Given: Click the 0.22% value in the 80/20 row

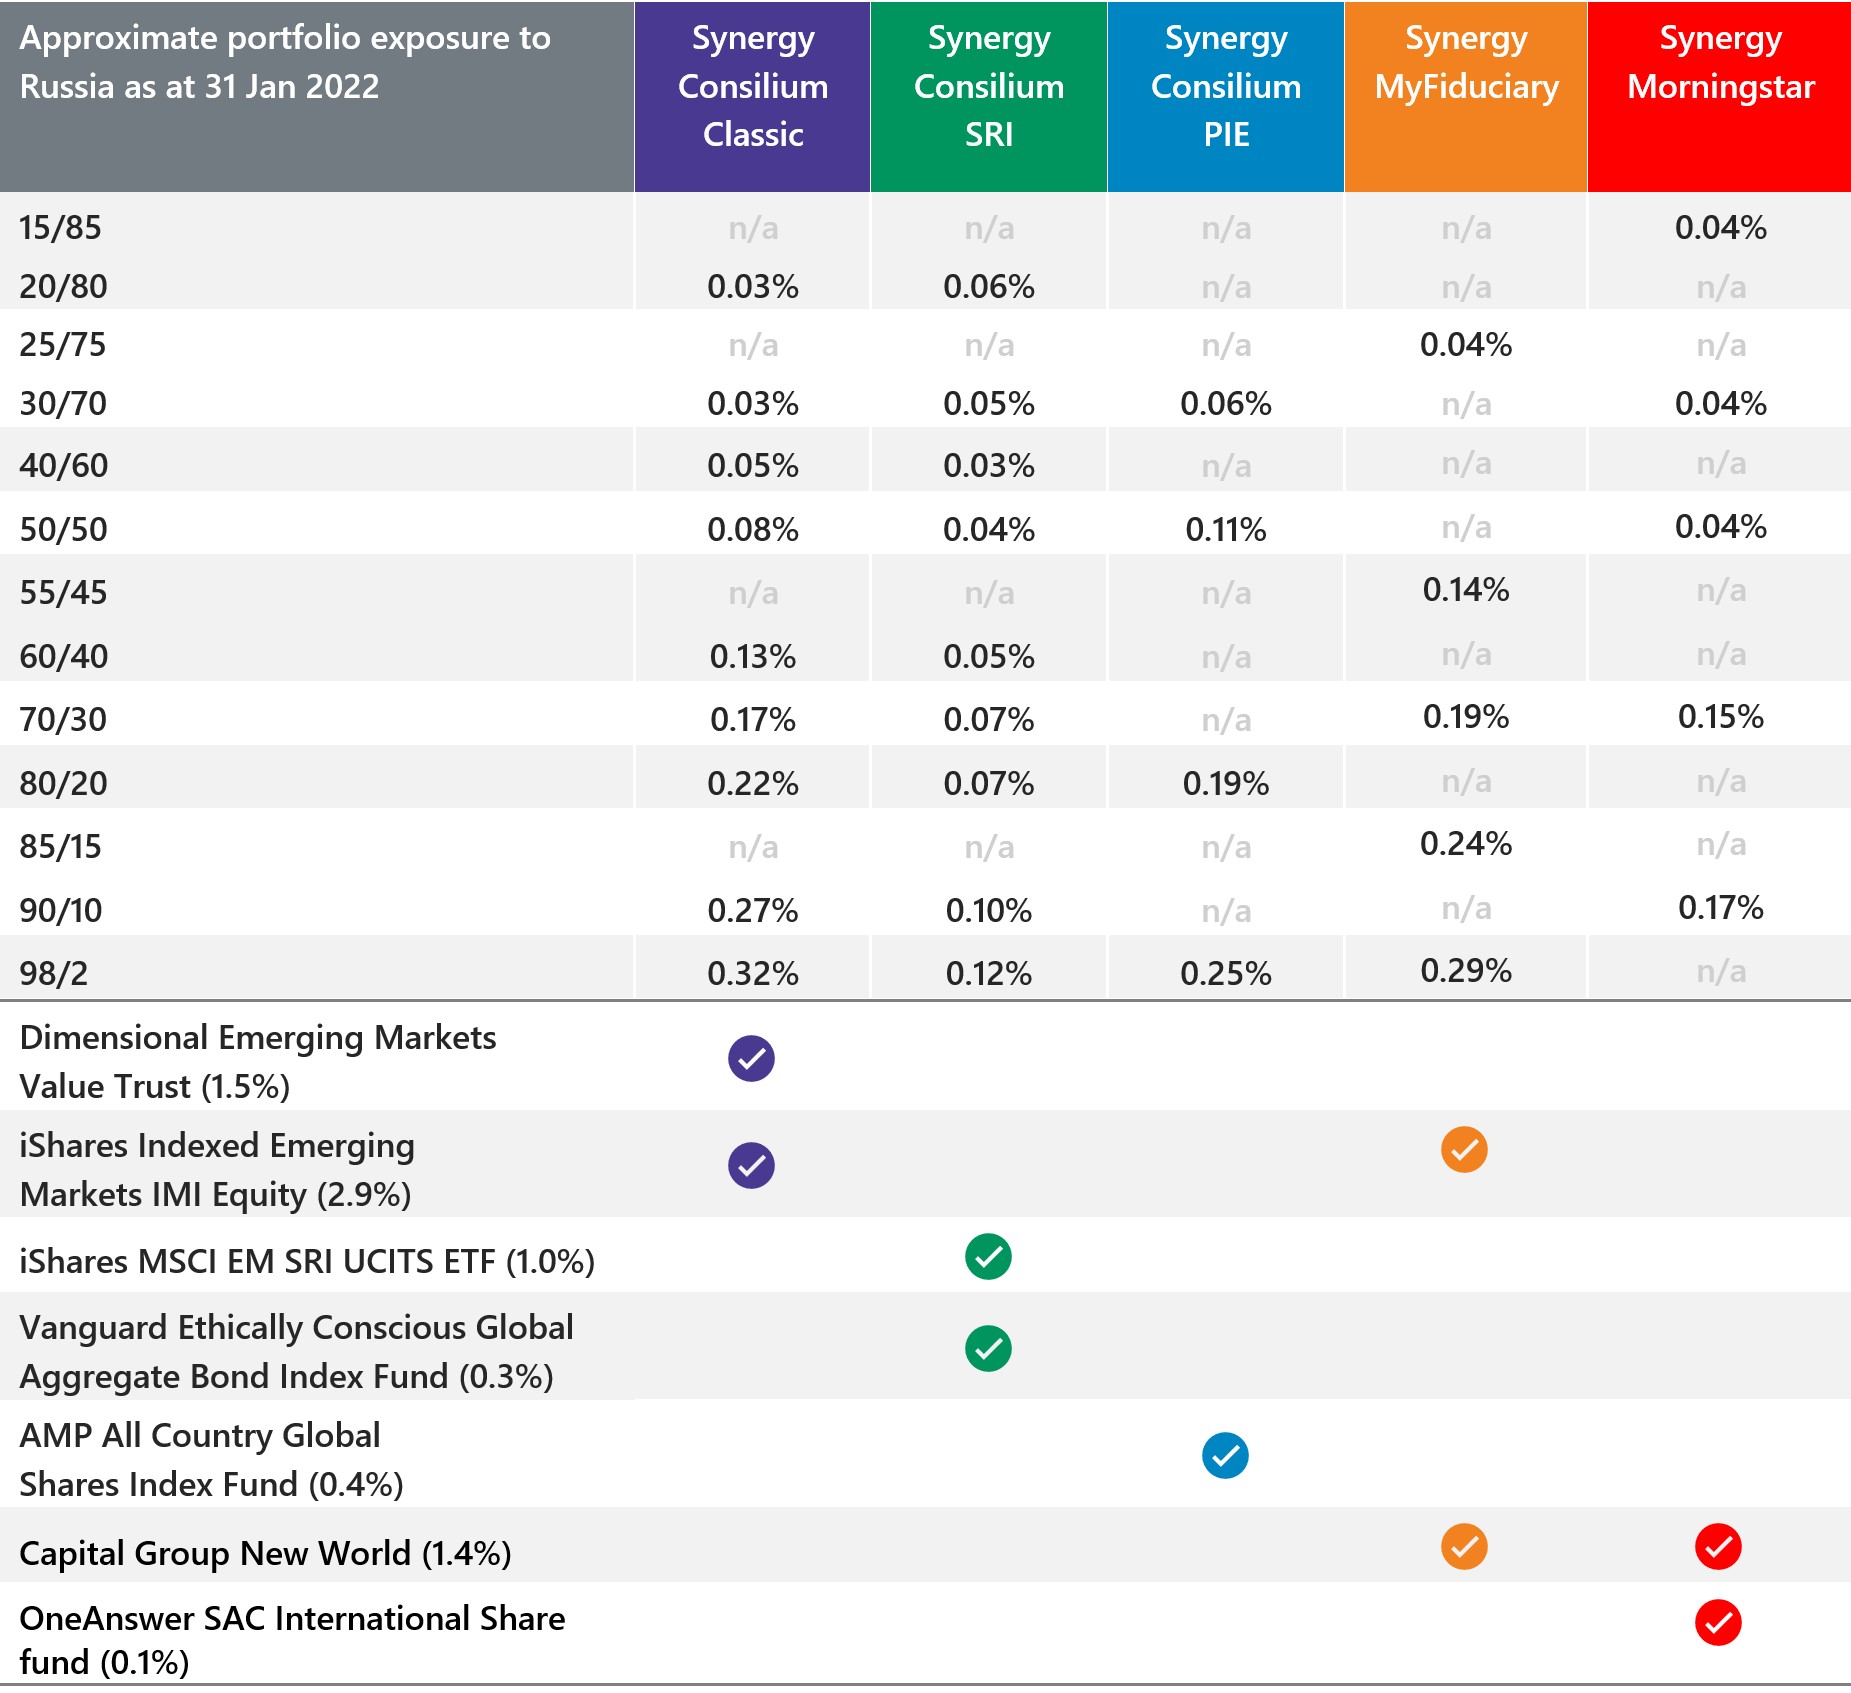Looking at the screenshot, I should (x=752, y=784).
